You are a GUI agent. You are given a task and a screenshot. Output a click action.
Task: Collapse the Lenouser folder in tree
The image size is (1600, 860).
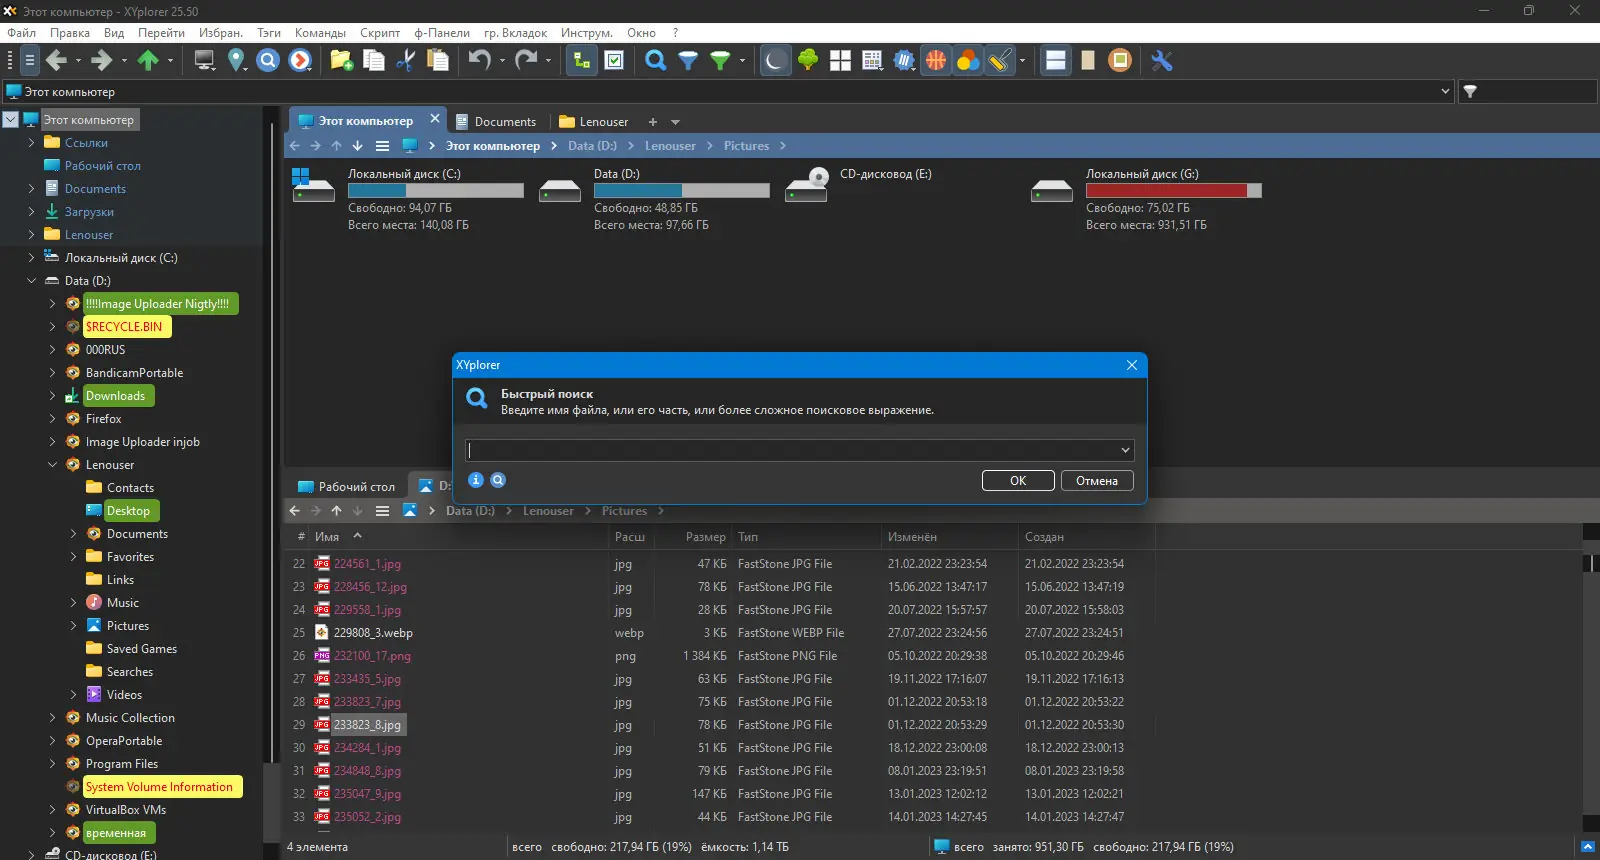point(53,465)
